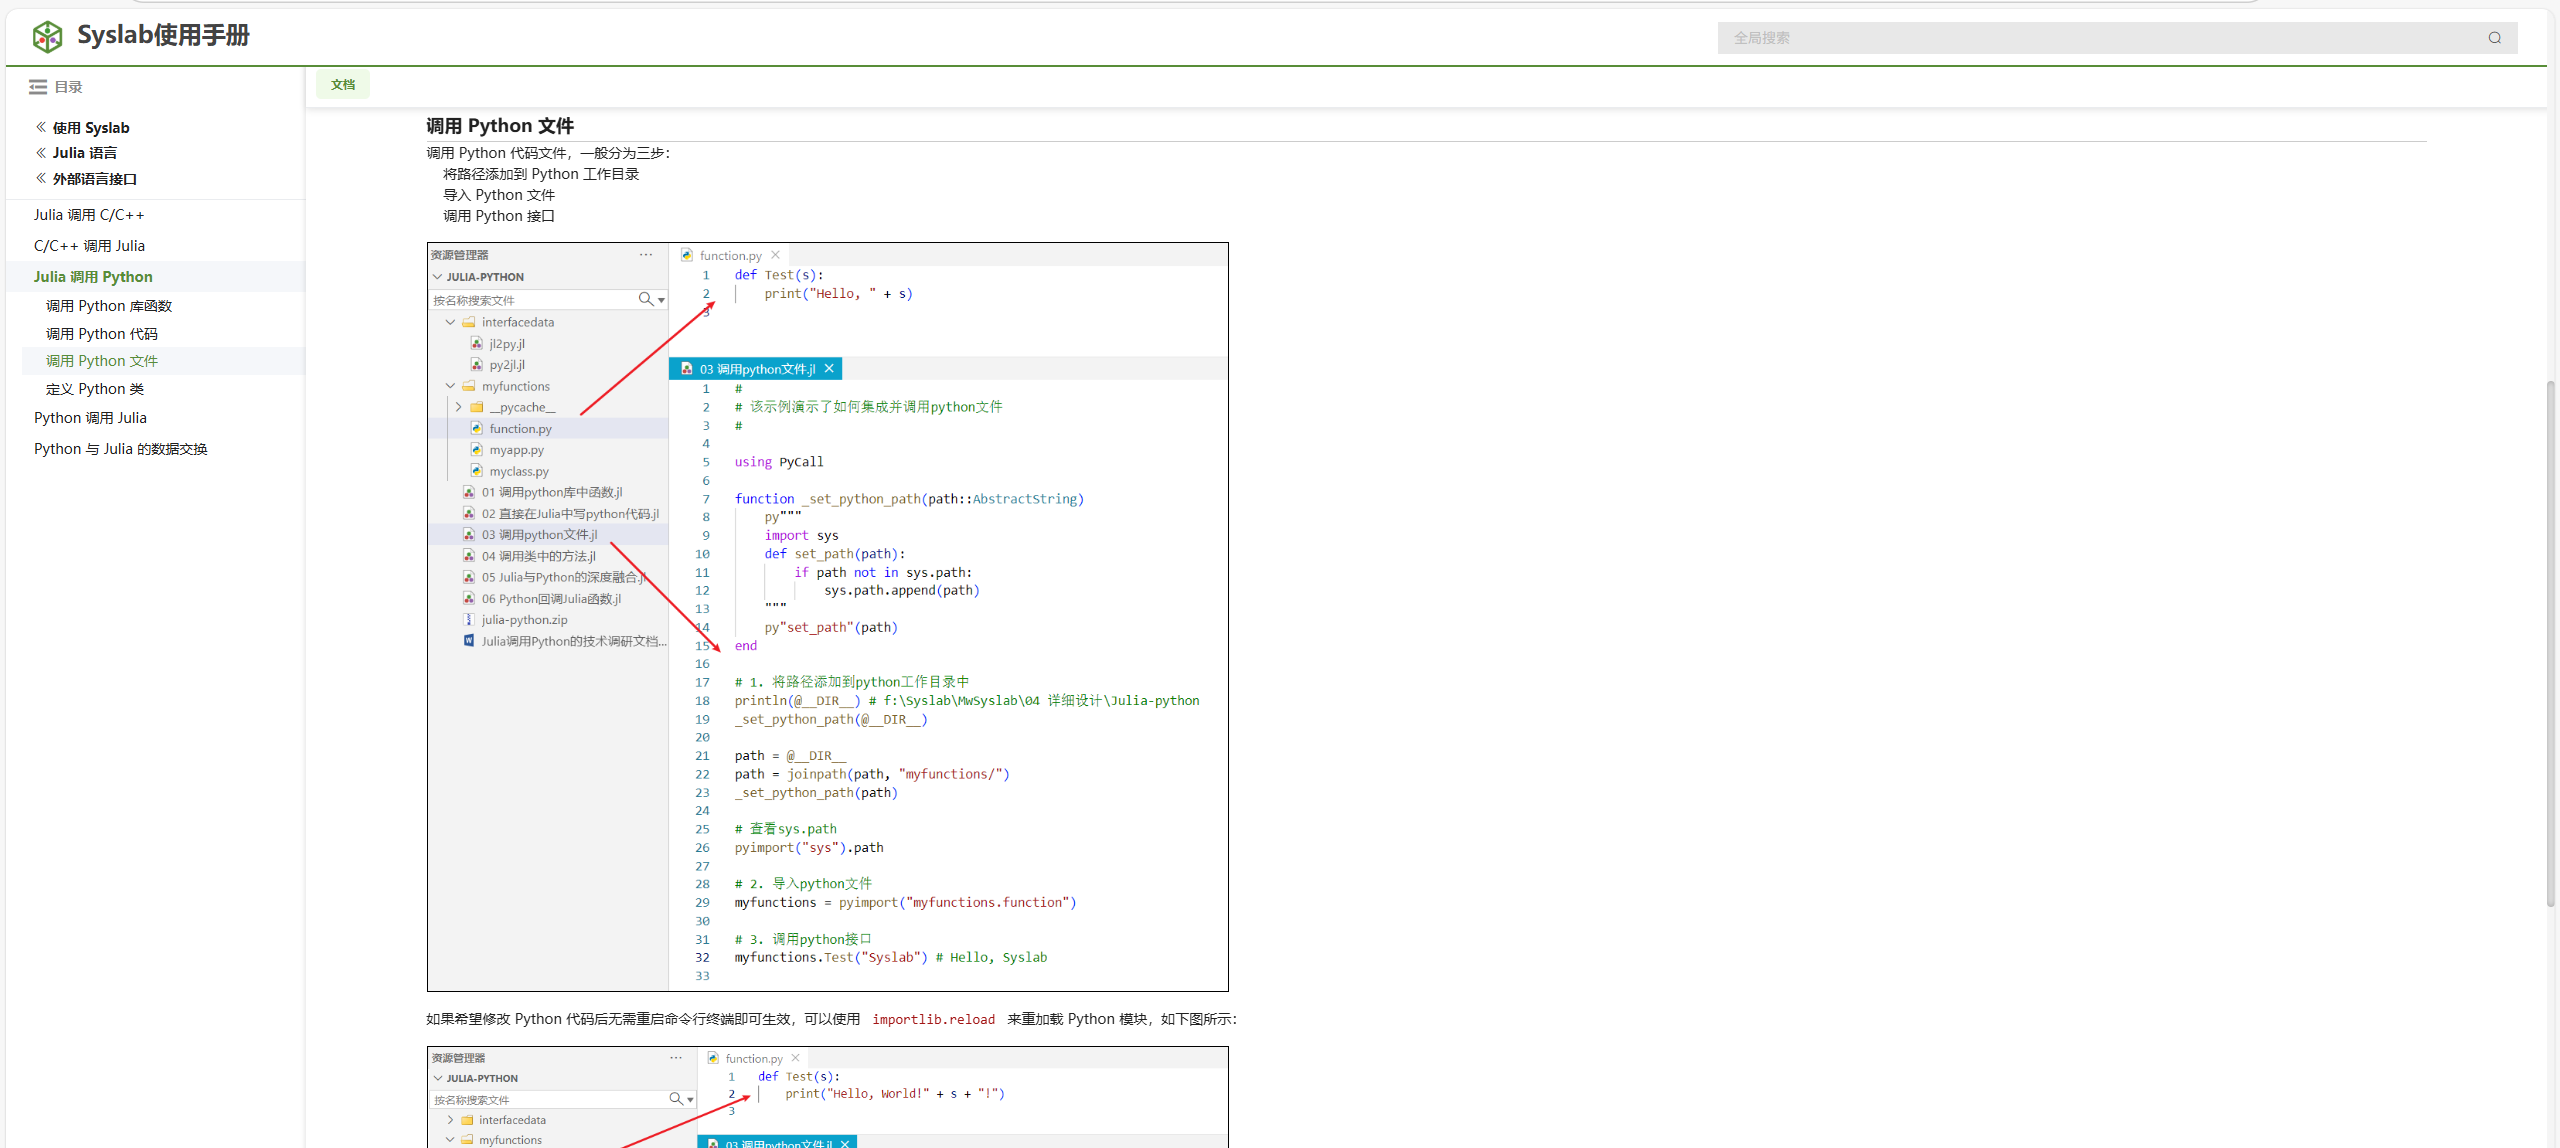Open 定义 Python 类 subsection

[x=95, y=389]
